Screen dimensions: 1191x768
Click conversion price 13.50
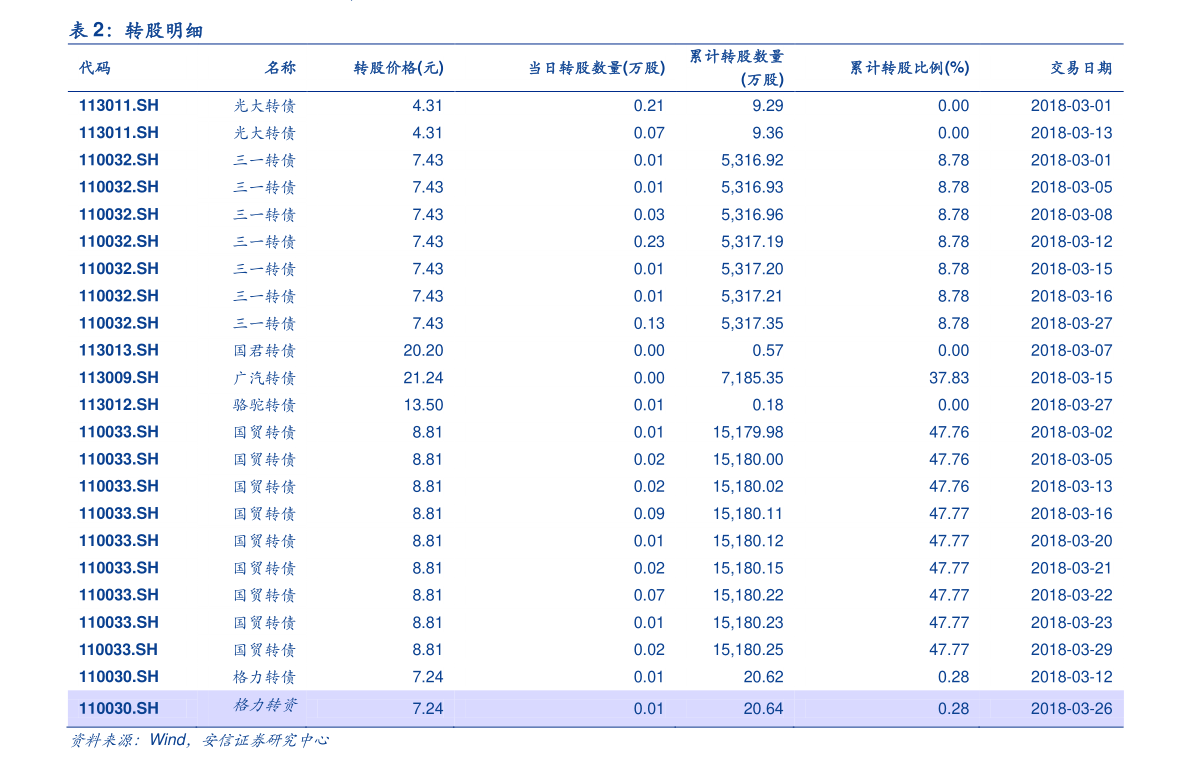point(423,405)
